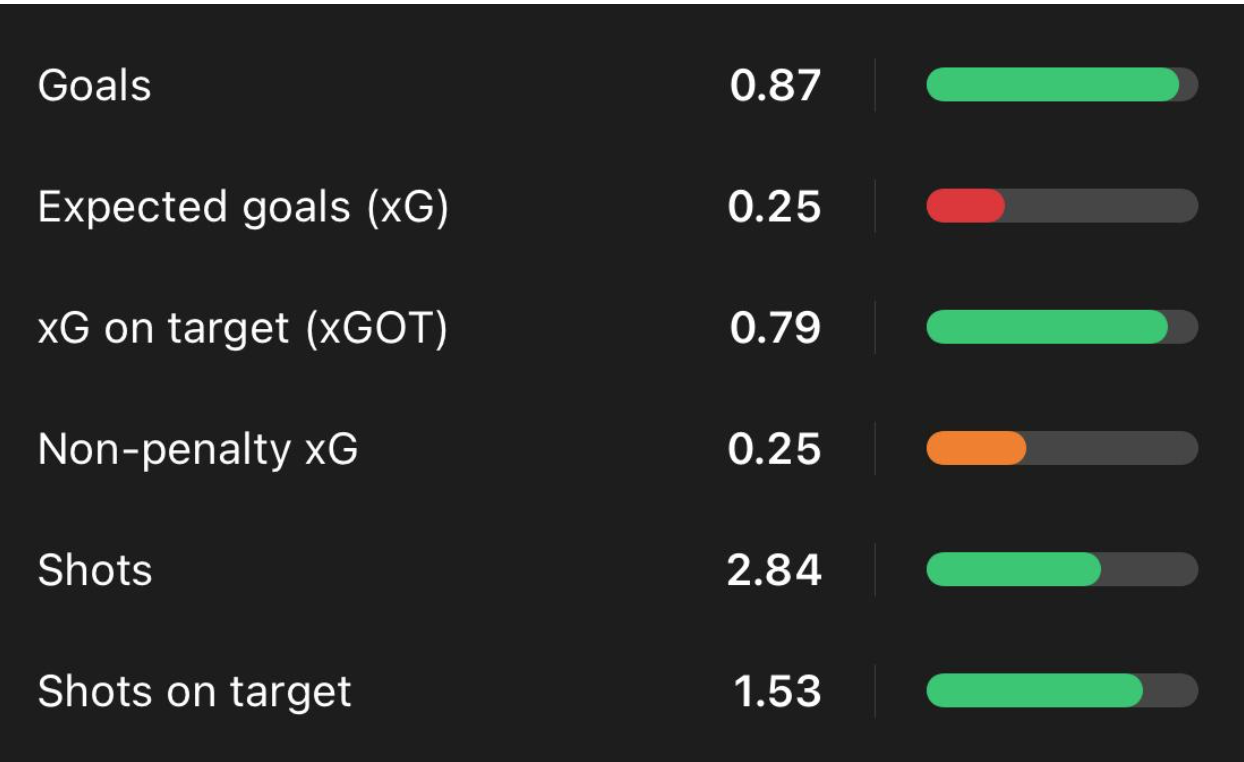Select the 0.79 xGOT value
This screenshot has width=1244, height=762.
point(775,328)
